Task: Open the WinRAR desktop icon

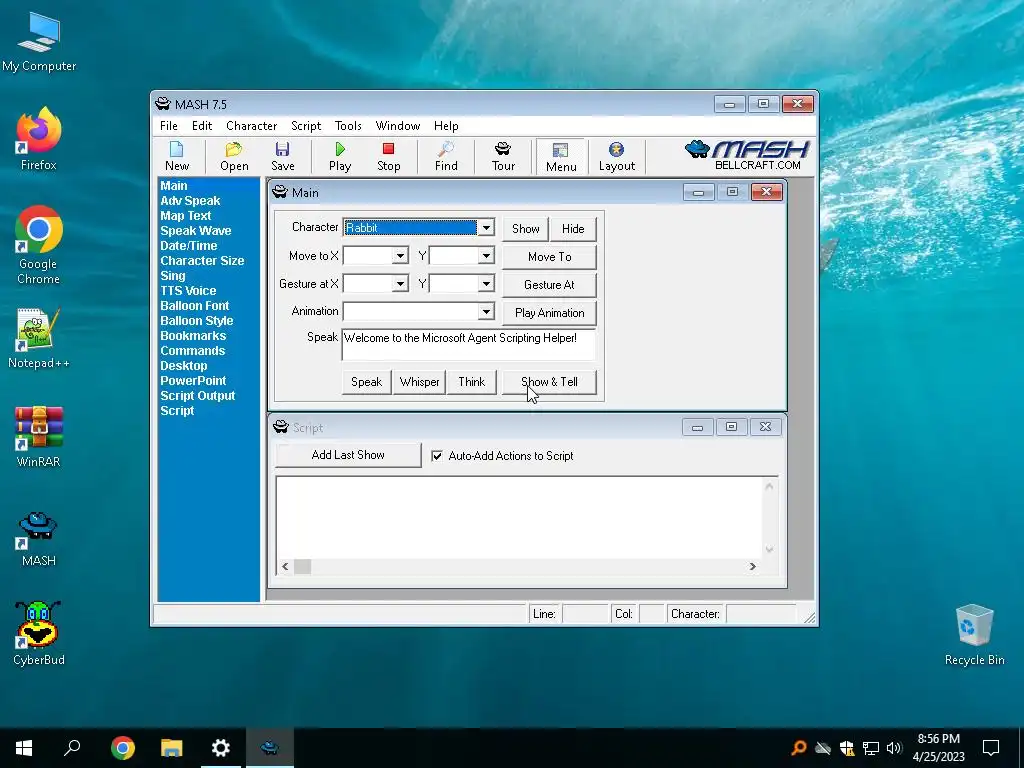Action: (x=39, y=437)
